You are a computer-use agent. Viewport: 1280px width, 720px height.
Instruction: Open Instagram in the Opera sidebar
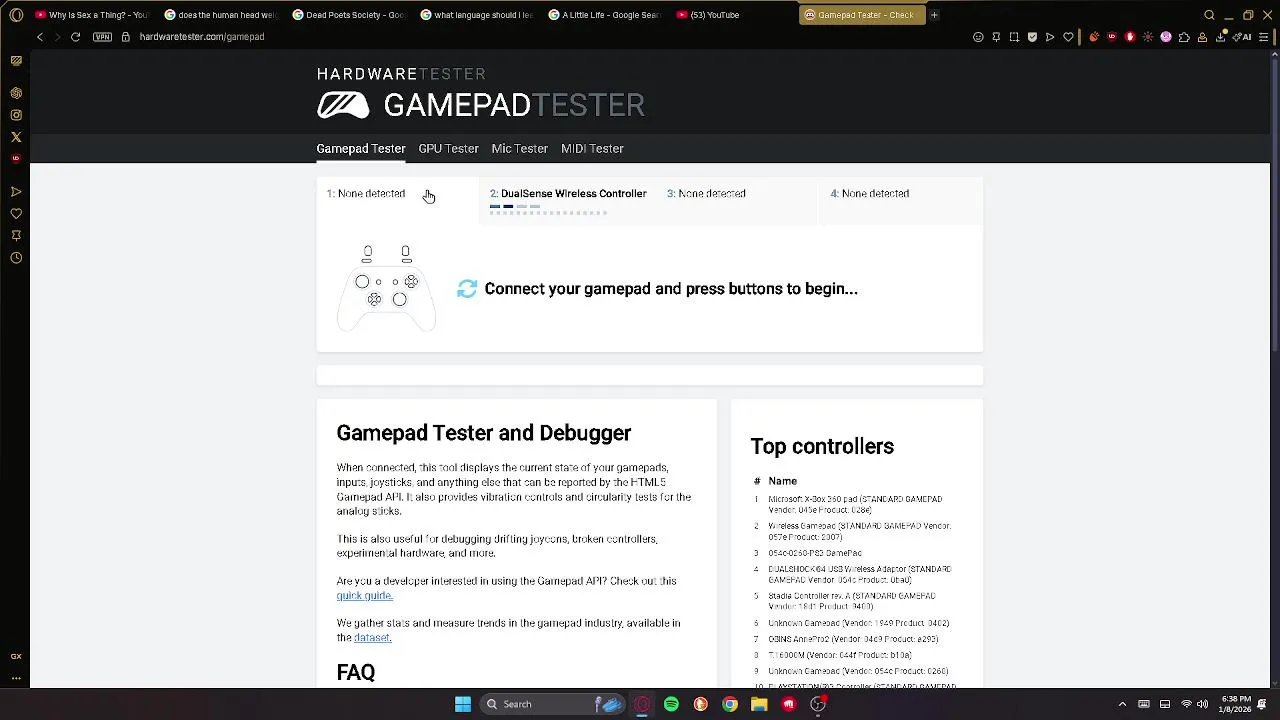pos(16,115)
